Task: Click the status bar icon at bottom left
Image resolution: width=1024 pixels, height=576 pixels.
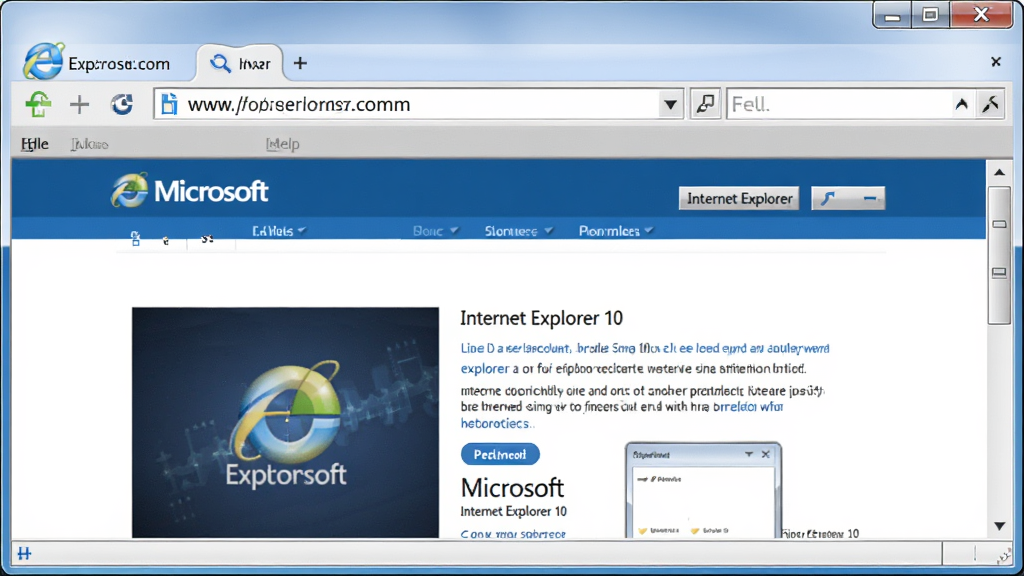Action: (x=24, y=554)
